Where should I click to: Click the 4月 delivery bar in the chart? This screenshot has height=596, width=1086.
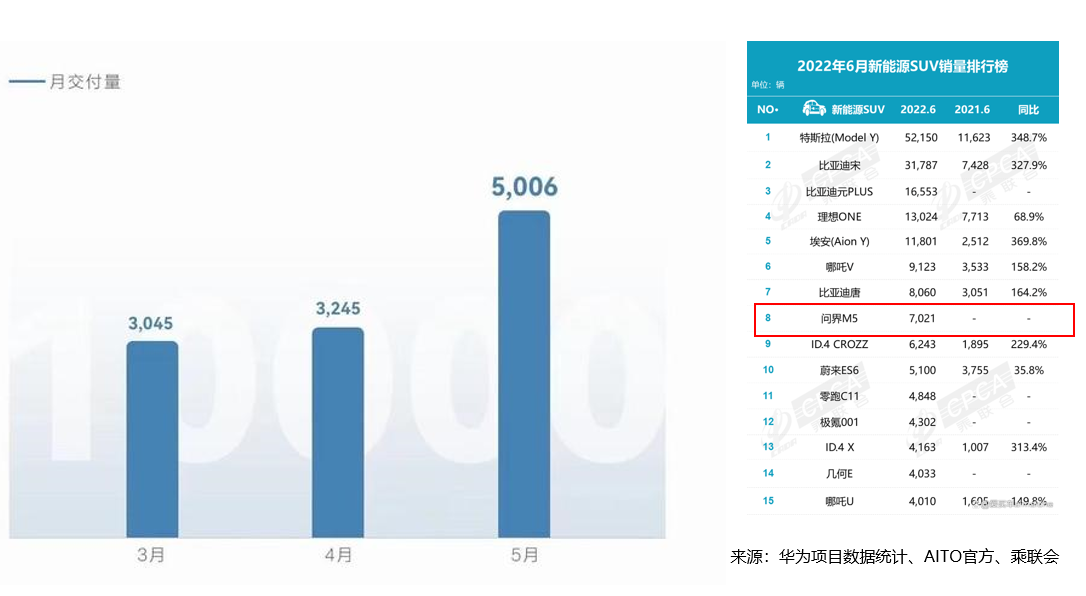tap(338, 432)
